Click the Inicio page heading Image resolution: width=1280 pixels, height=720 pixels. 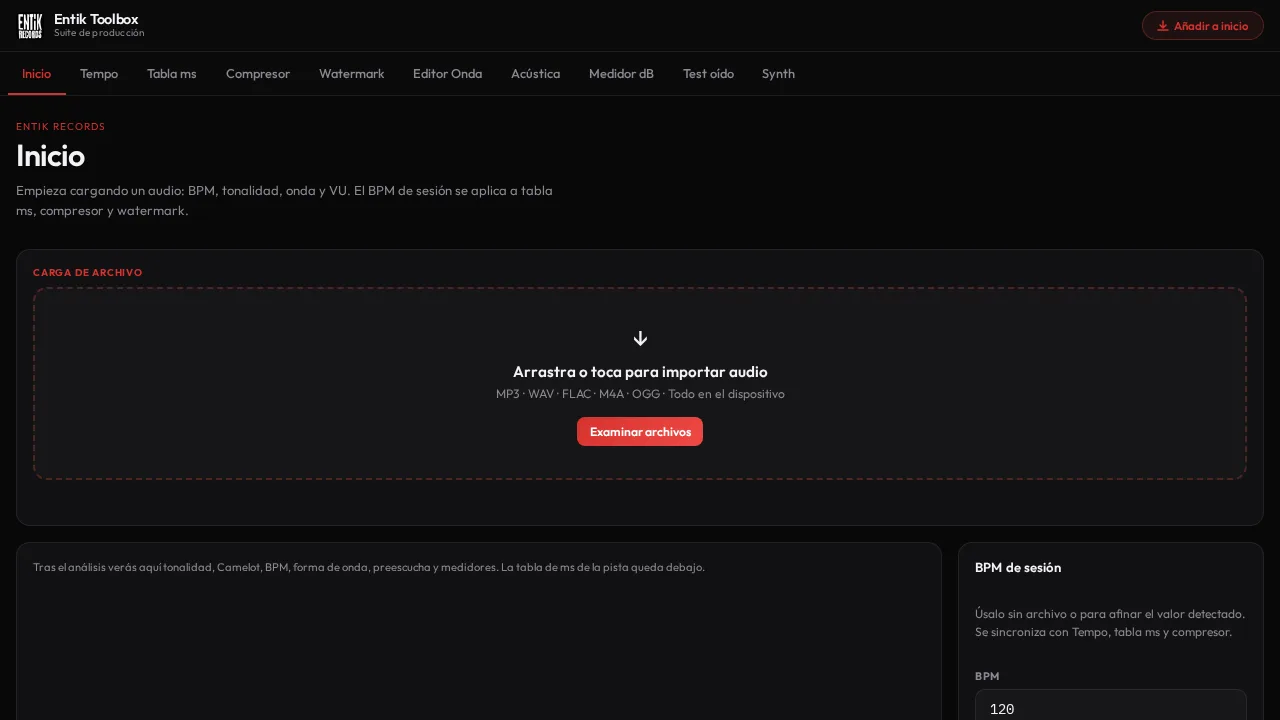(x=51, y=156)
